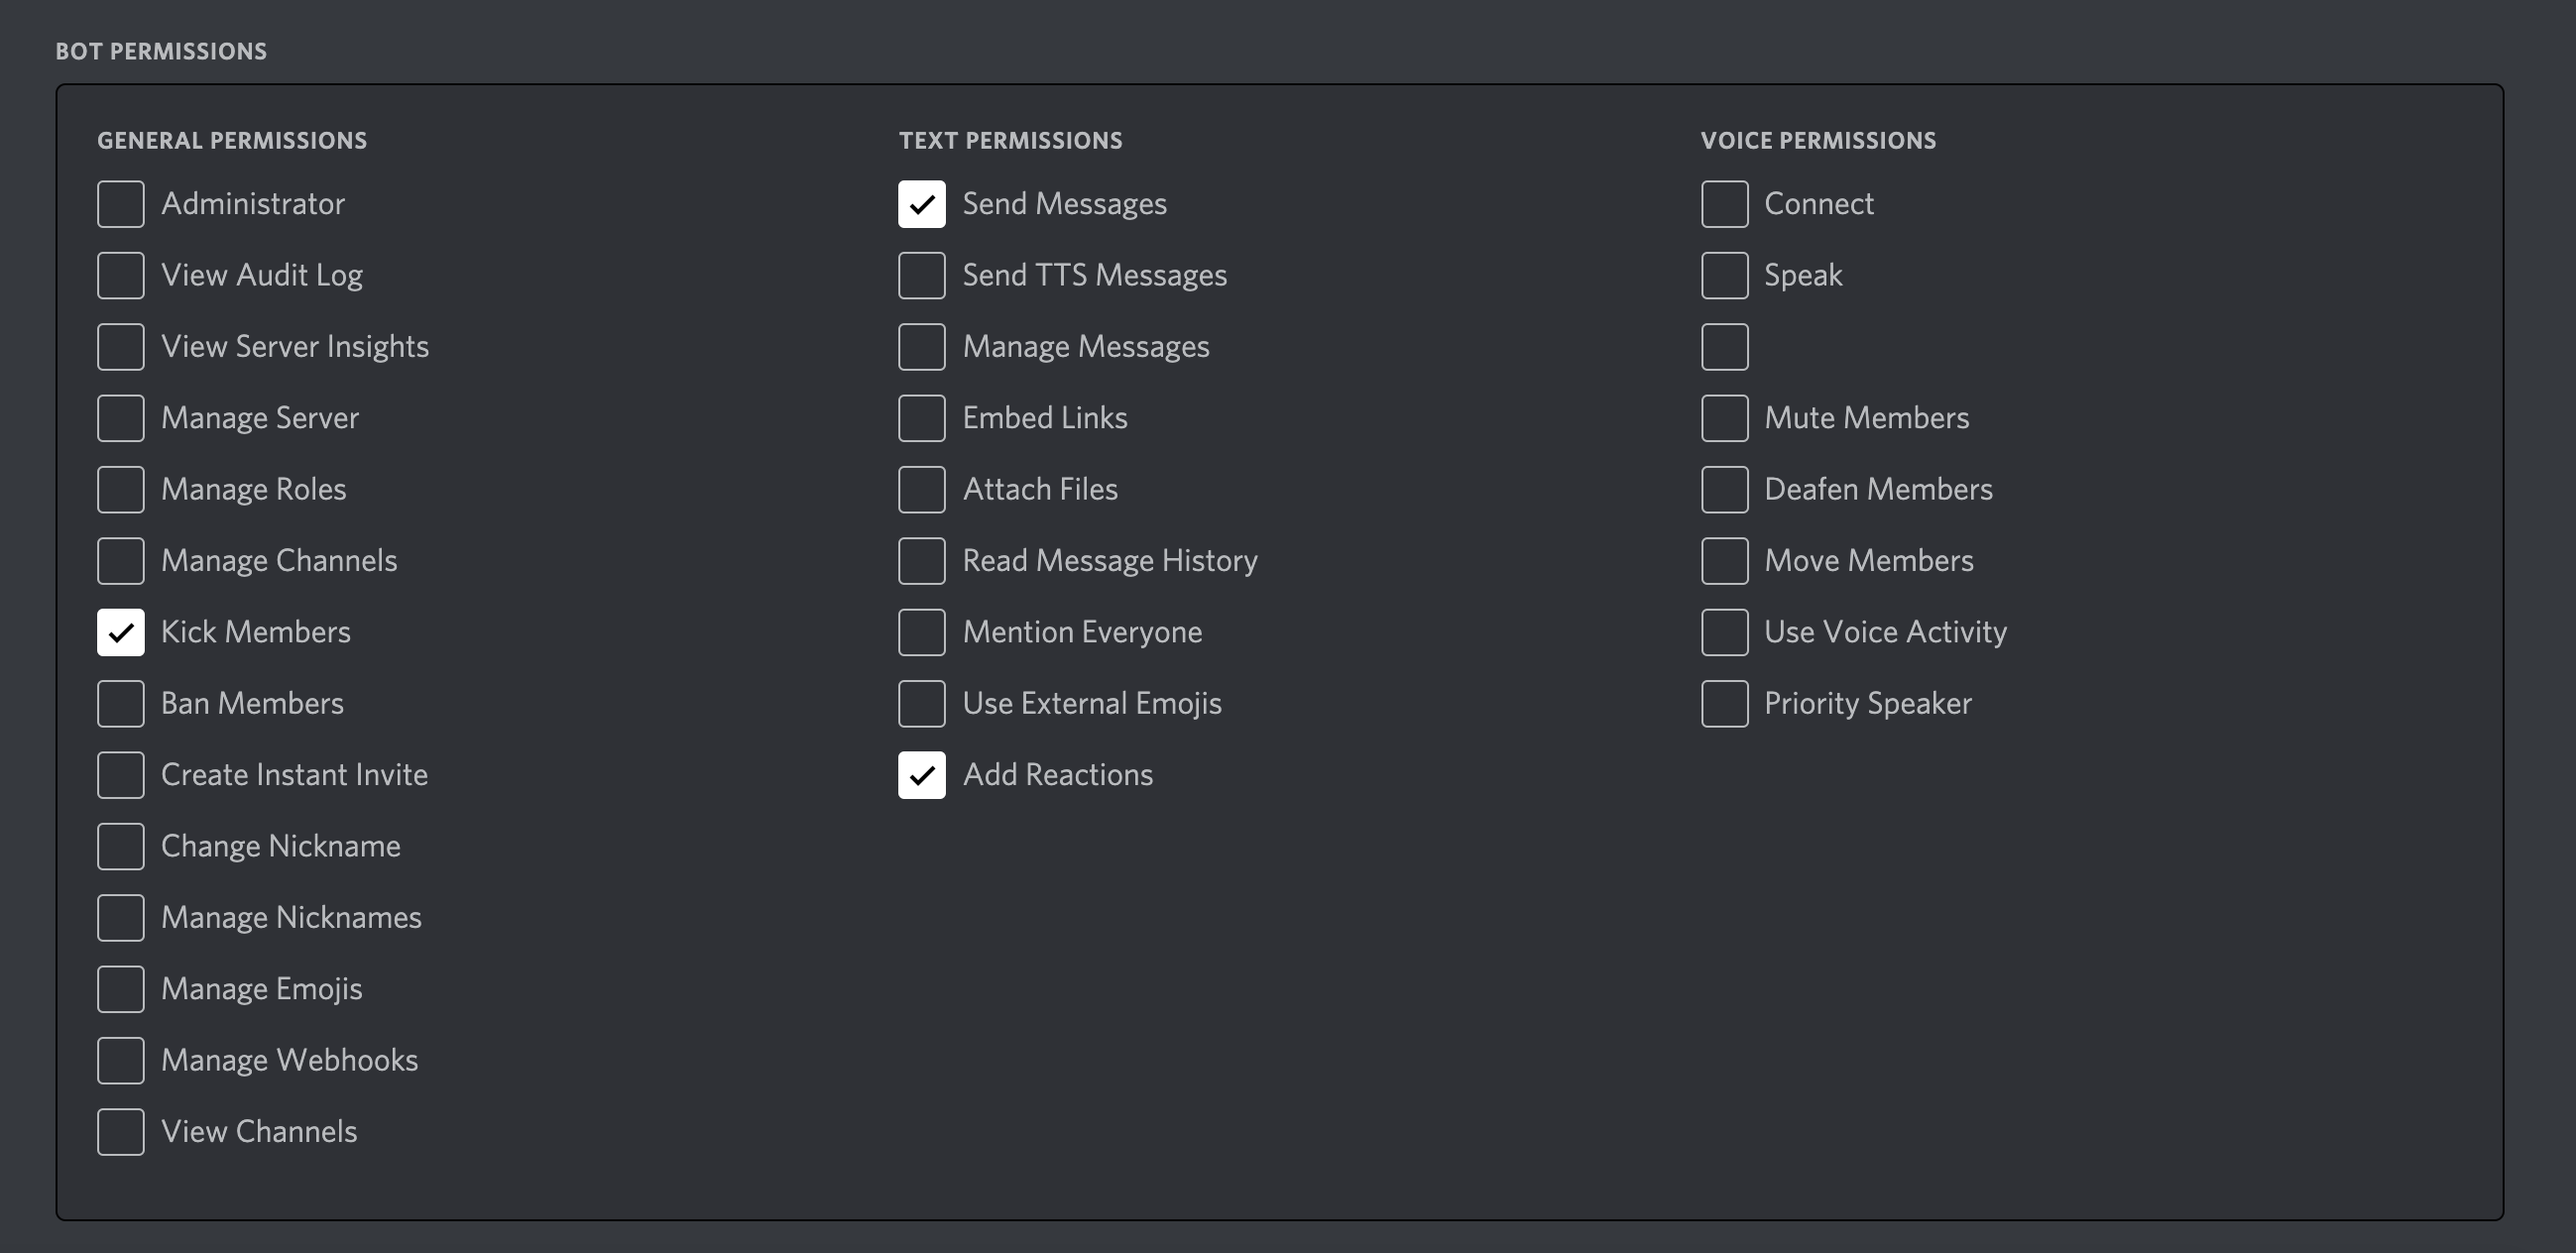
Task: Disable the Send Messages permission
Action: click(921, 204)
